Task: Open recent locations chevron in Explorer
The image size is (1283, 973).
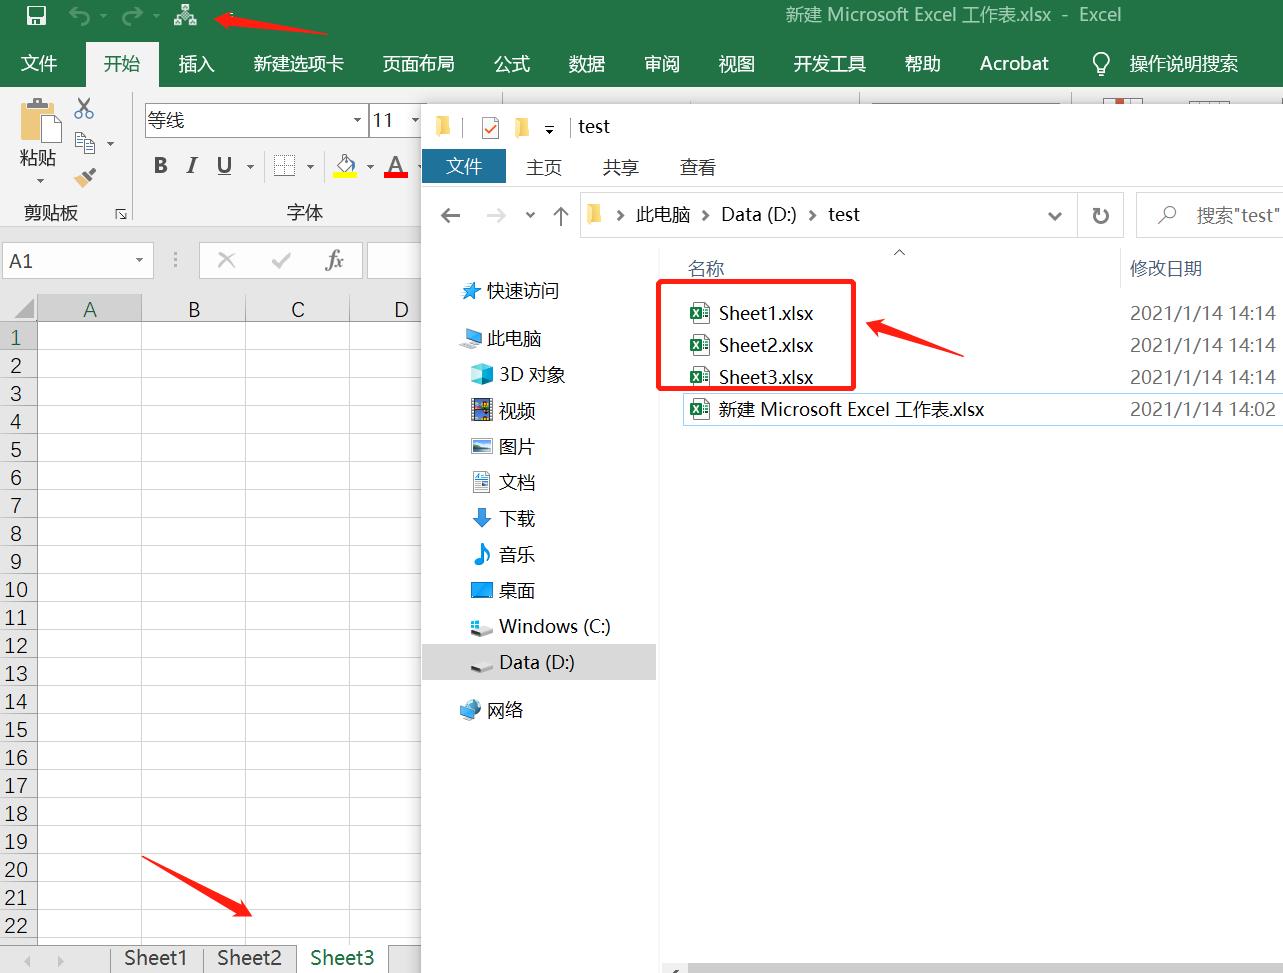Action: click(x=531, y=215)
